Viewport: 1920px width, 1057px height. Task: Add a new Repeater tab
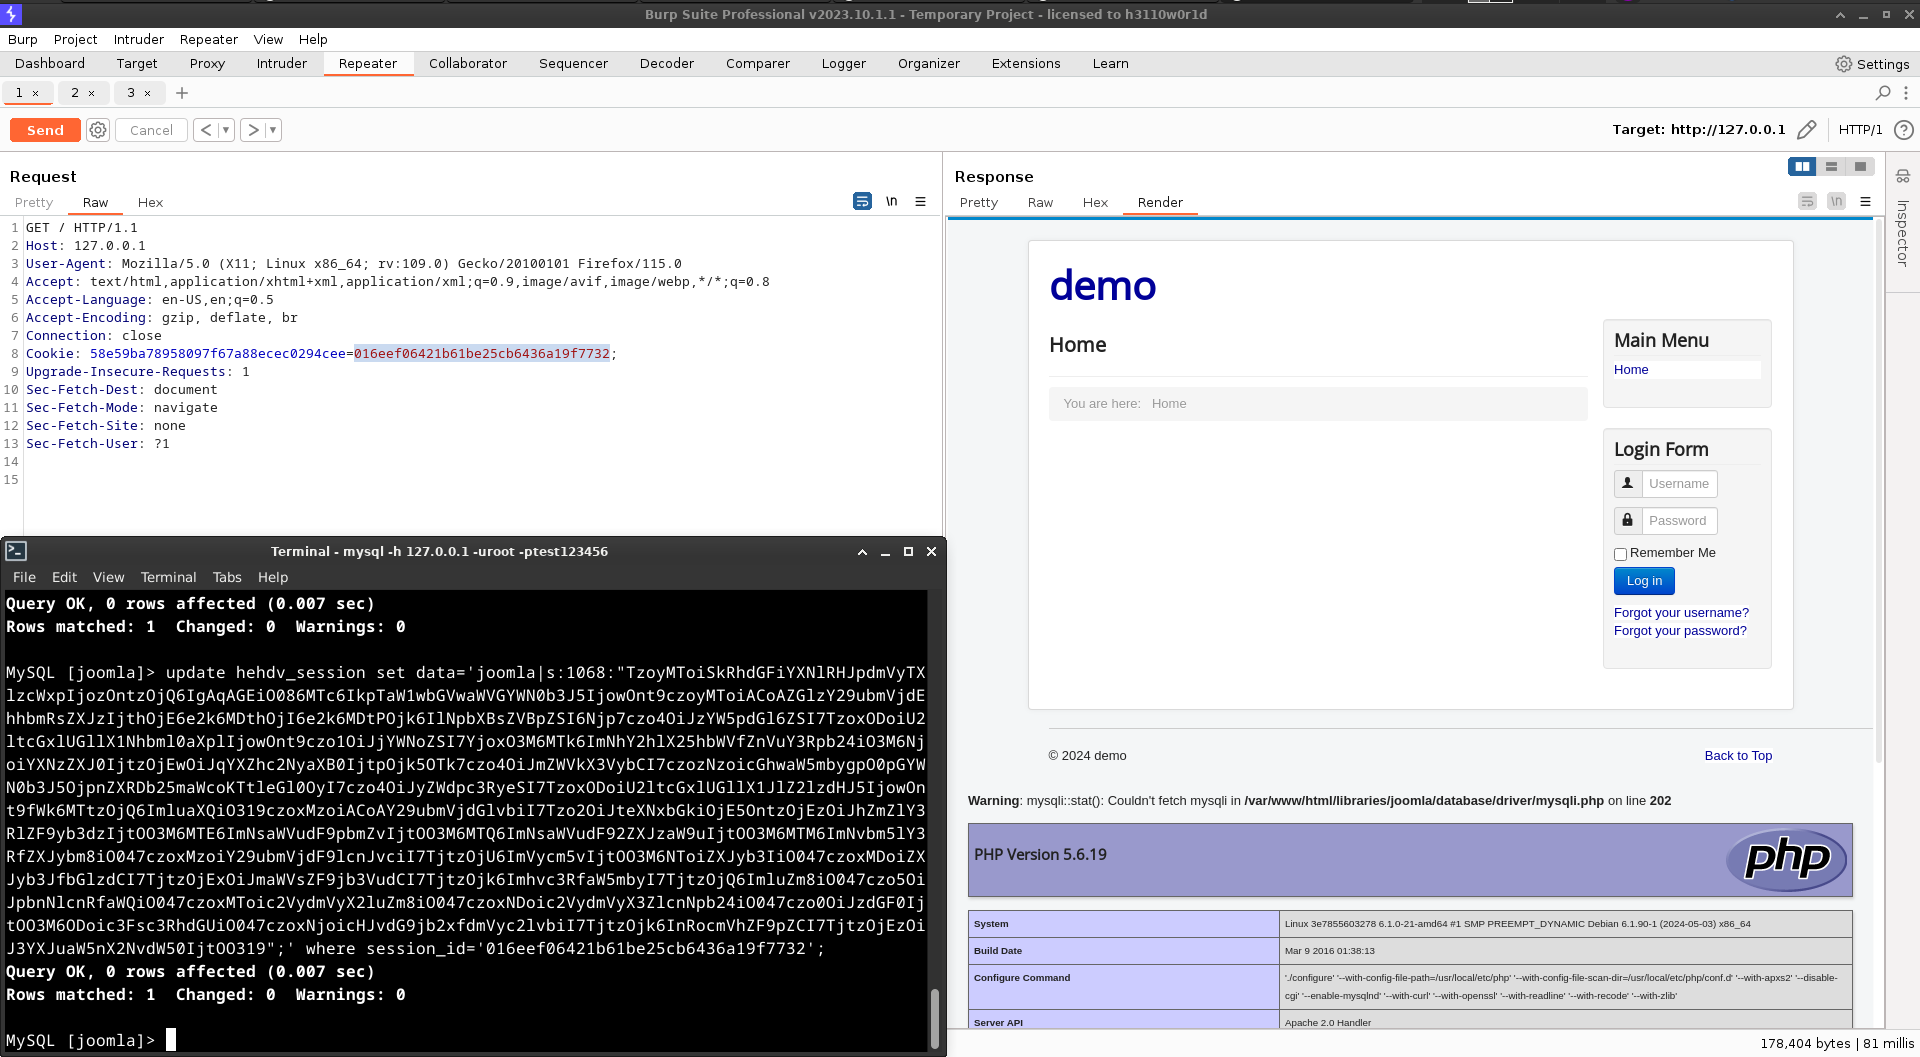[182, 93]
